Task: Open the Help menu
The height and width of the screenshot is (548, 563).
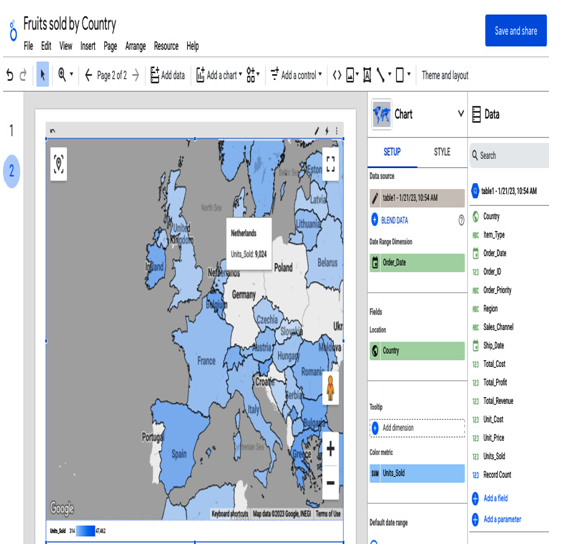Action: point(192,46)
